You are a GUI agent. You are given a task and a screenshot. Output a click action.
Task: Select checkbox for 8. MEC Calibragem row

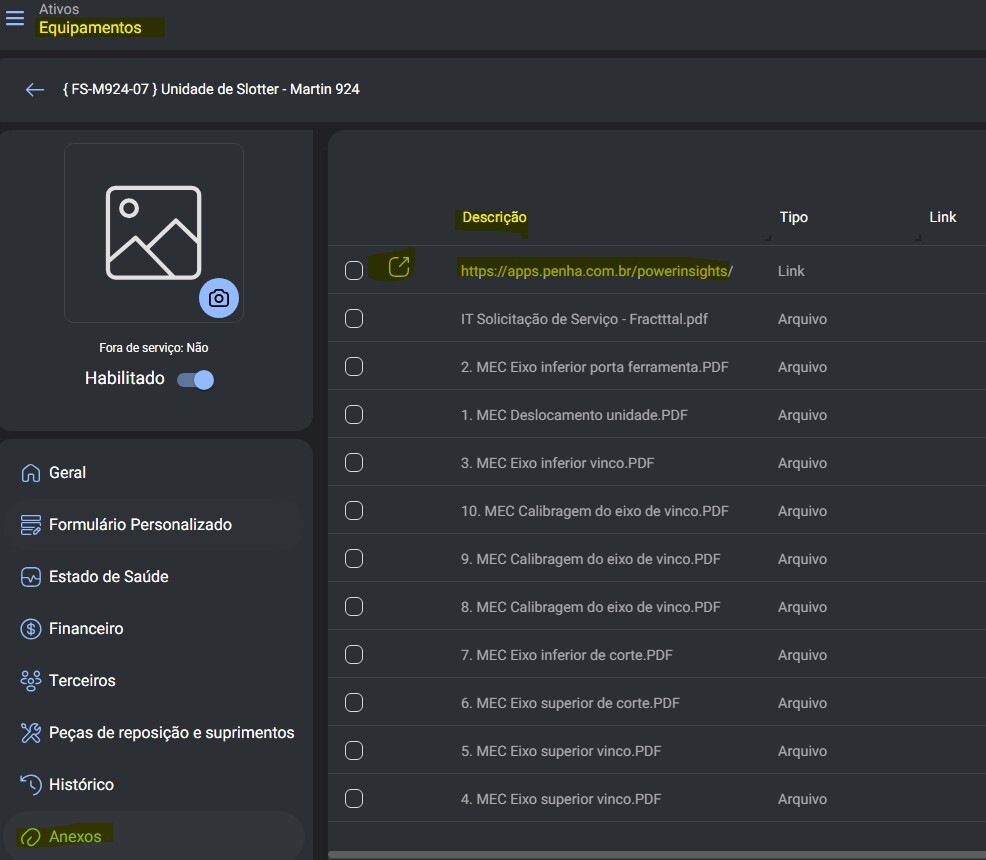point(354,607)
